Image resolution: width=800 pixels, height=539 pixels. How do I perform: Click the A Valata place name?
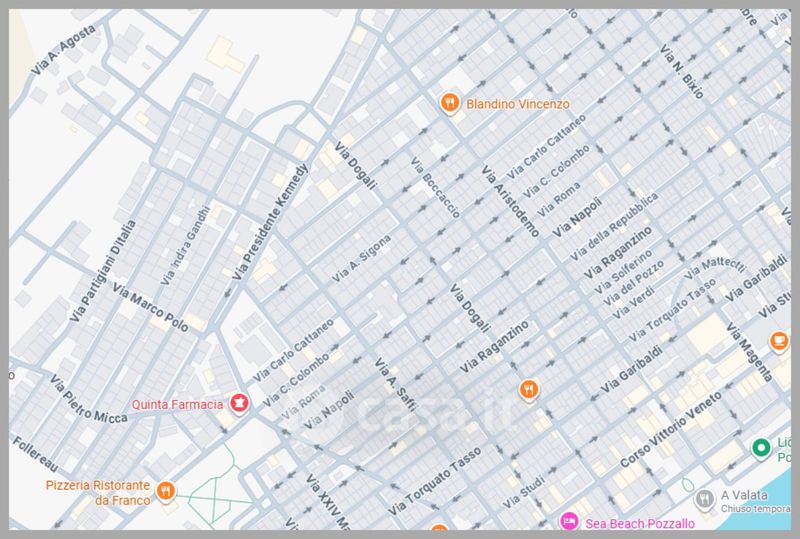click(x=742, y=492)
